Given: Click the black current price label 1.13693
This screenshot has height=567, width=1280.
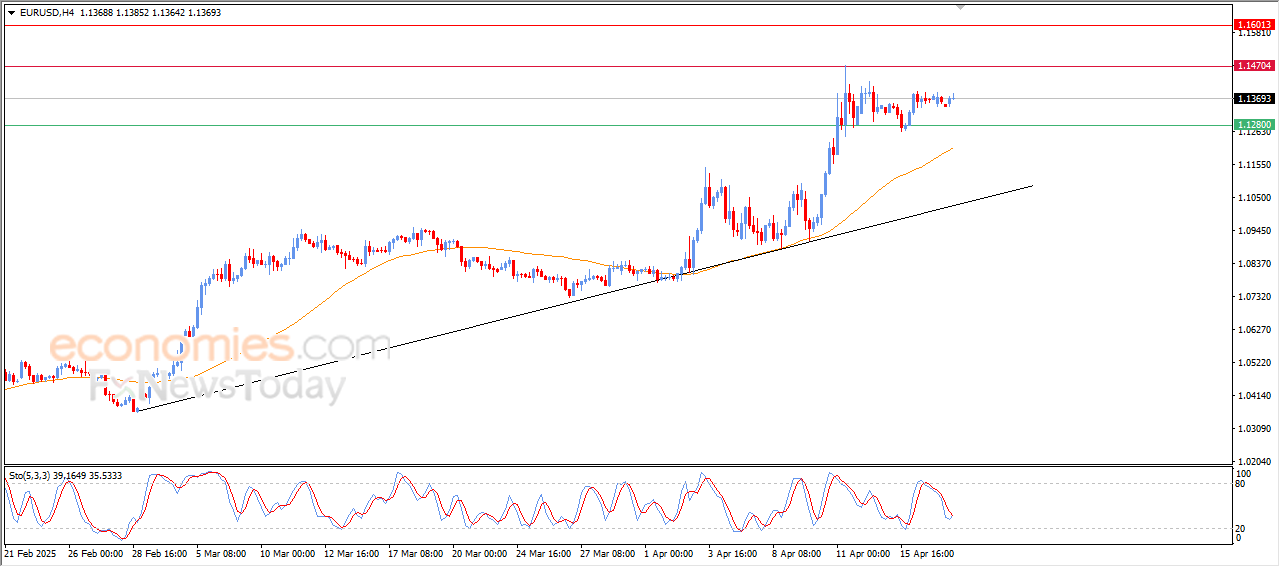Looking at the screenshot, I should click(1252, 99).
